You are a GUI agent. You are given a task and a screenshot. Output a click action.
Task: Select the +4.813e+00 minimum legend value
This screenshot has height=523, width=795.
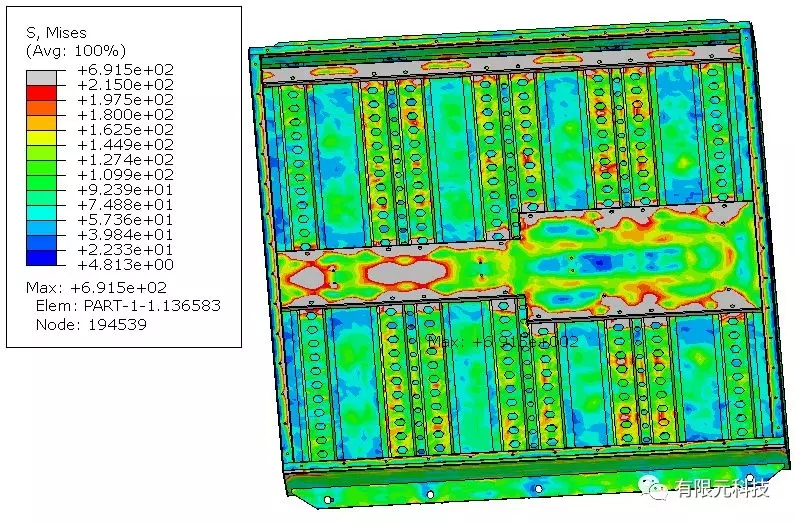coord(125,264)
